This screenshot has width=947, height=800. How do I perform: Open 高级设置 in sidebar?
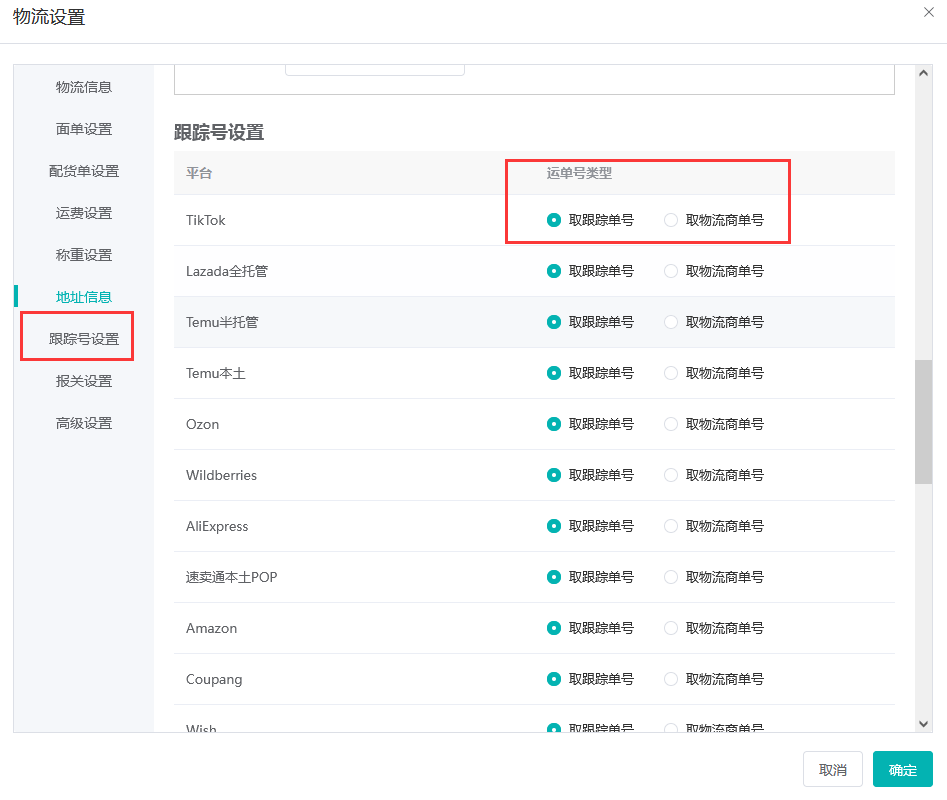(x=84, y=423)
